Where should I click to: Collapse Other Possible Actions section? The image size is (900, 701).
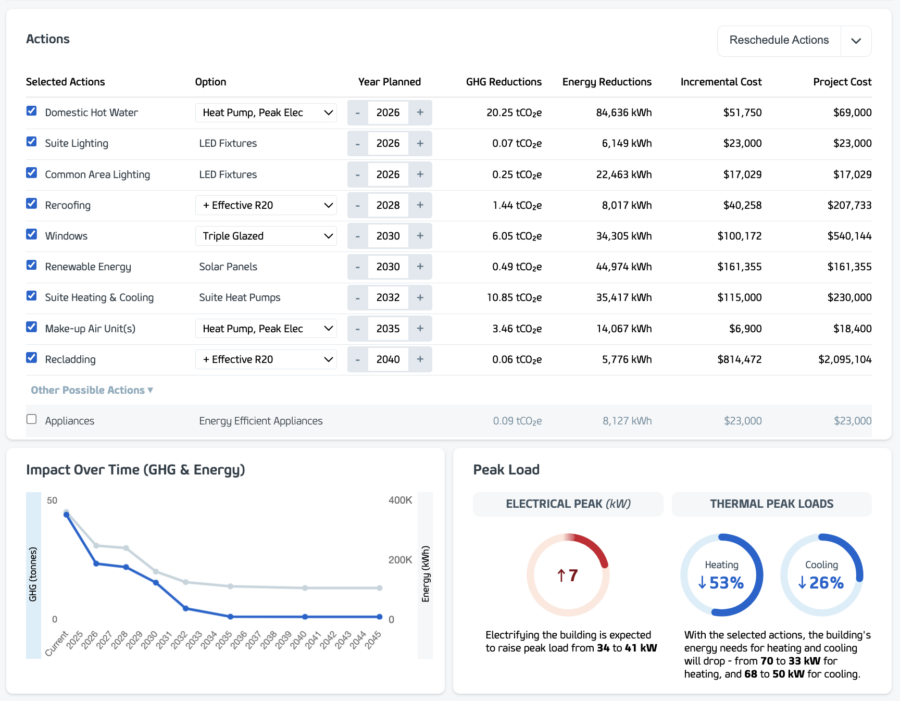[x=92, y=390]
